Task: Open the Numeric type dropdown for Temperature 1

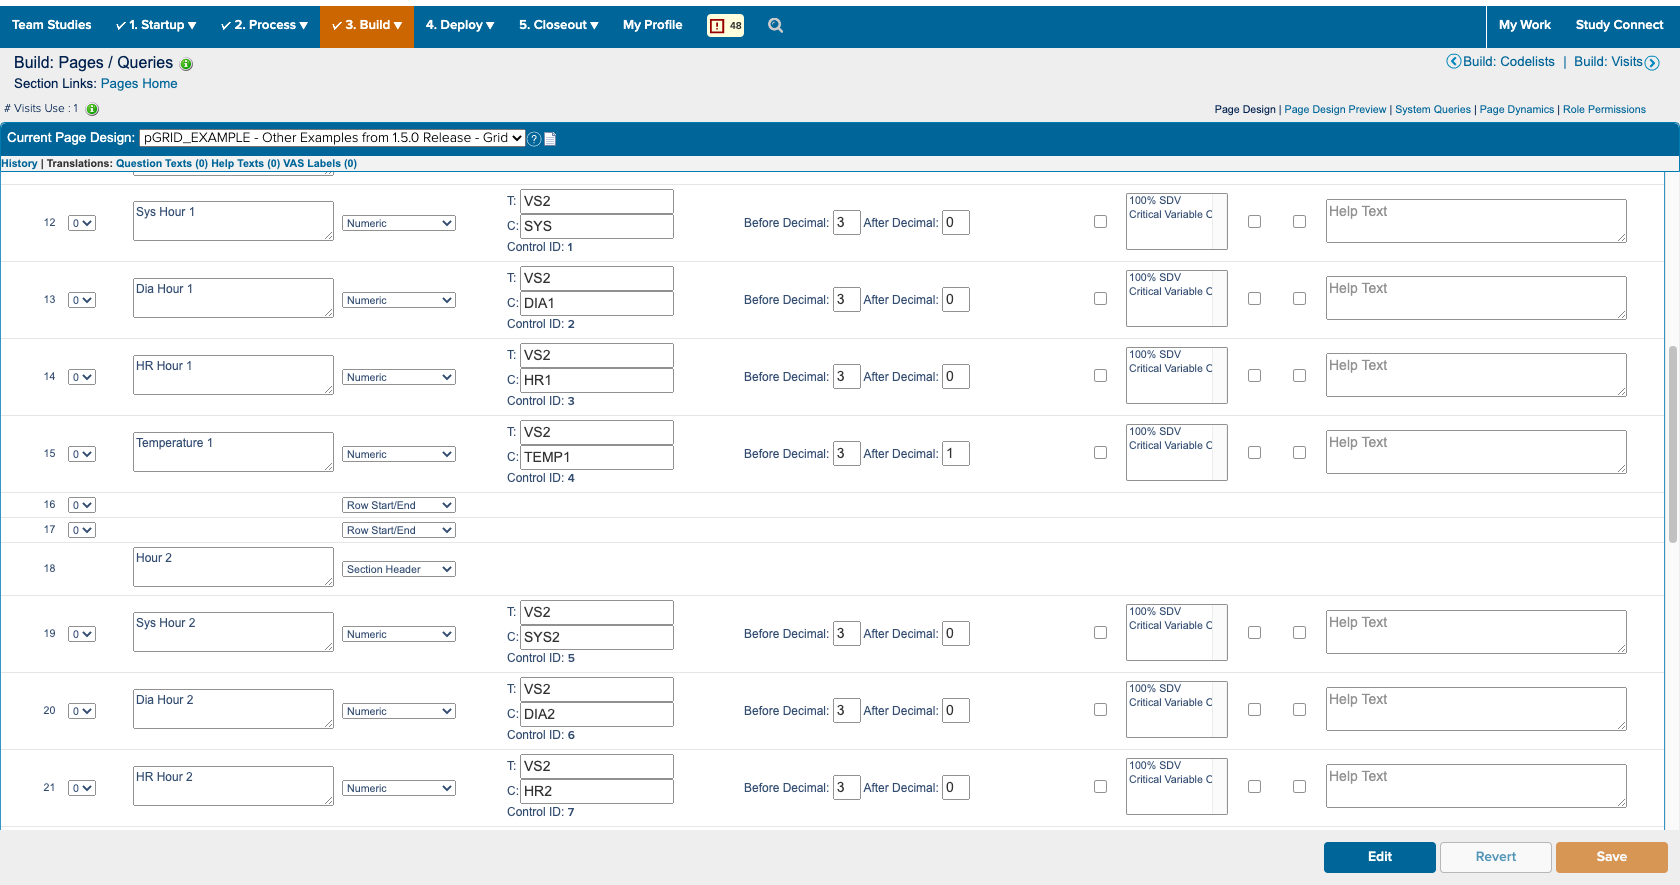Action: point(399,455)
